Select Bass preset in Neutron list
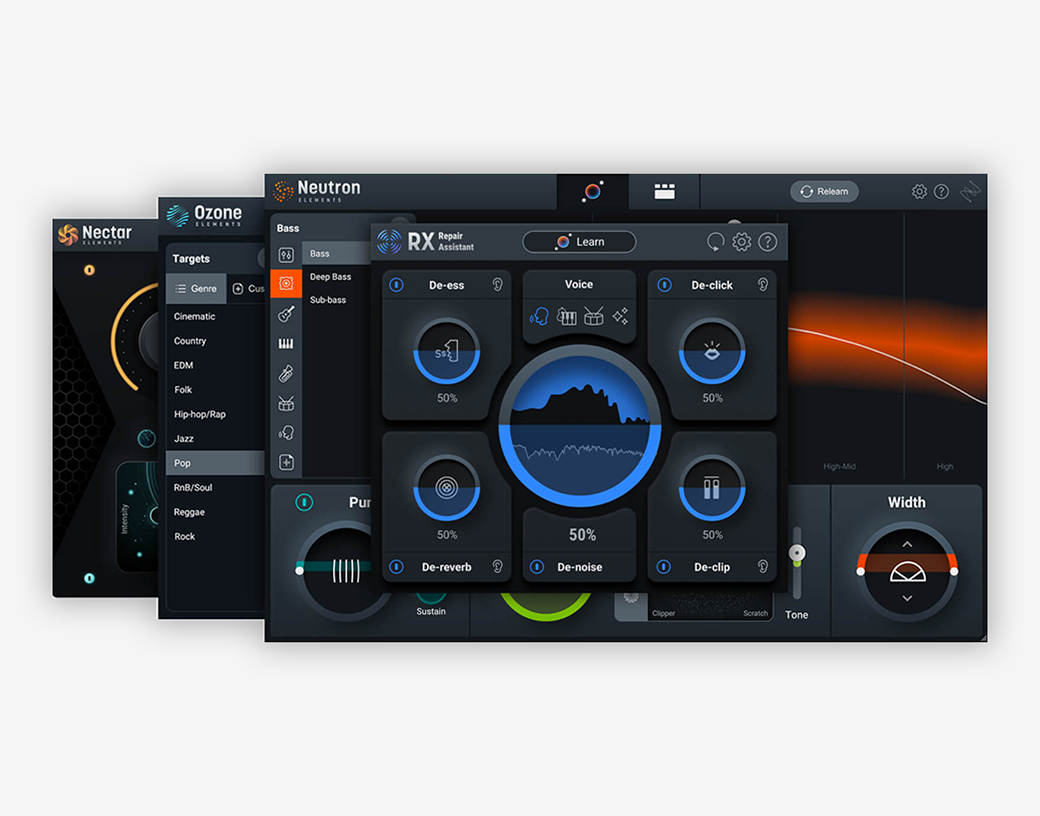 (336, 253)
